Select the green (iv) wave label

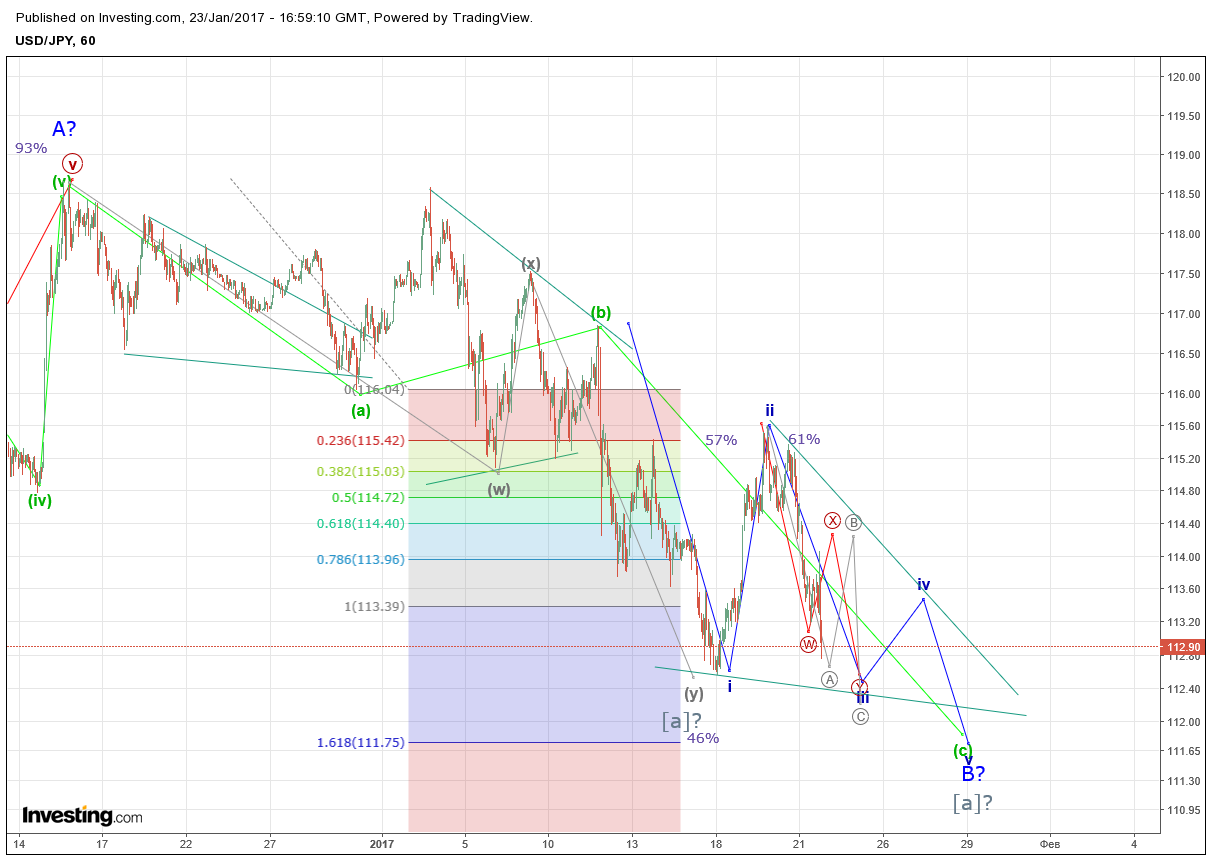click(40, 501)
